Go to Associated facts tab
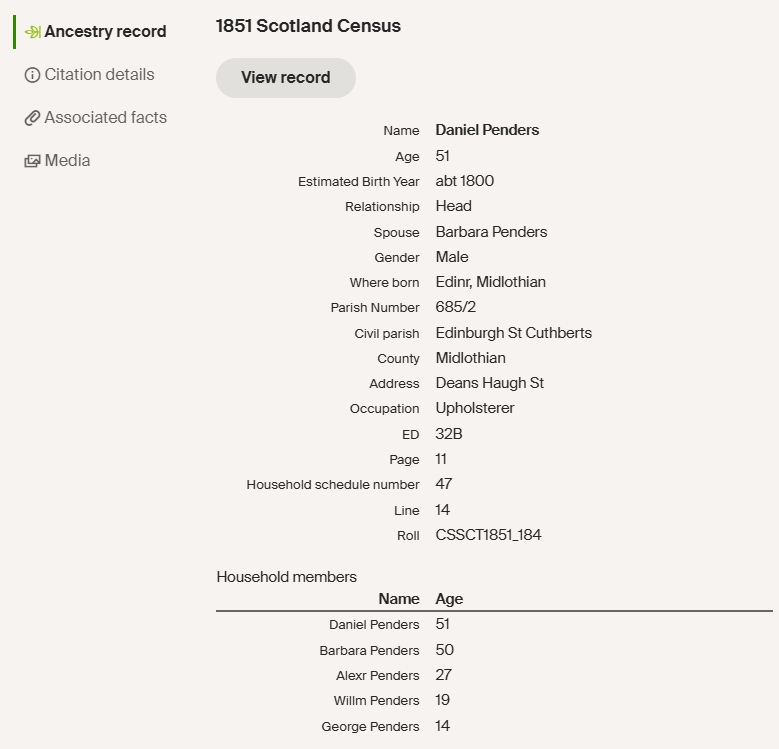 coord(105,118)
